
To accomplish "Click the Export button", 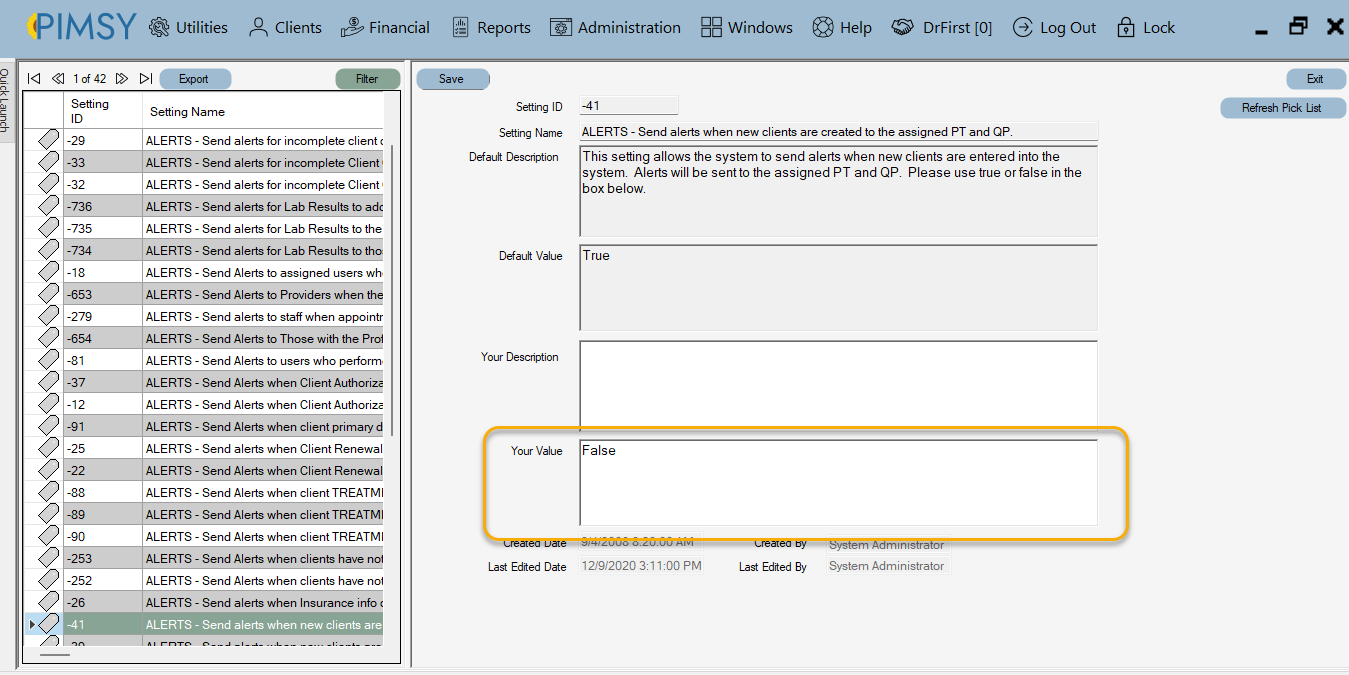I will (x=194, y=78).
